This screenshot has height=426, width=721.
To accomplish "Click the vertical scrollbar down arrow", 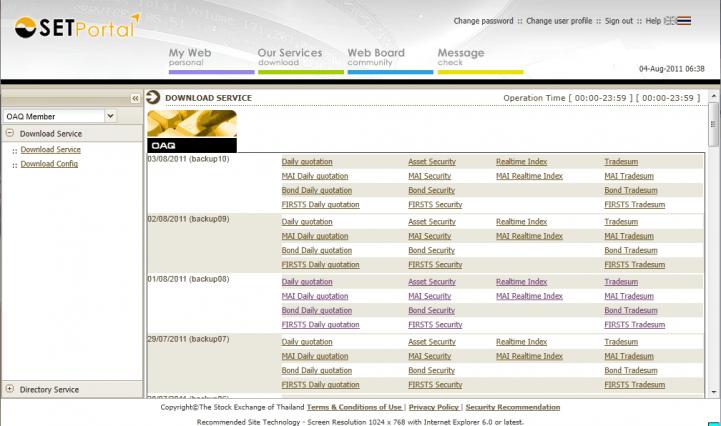I will tap(714, 391).
